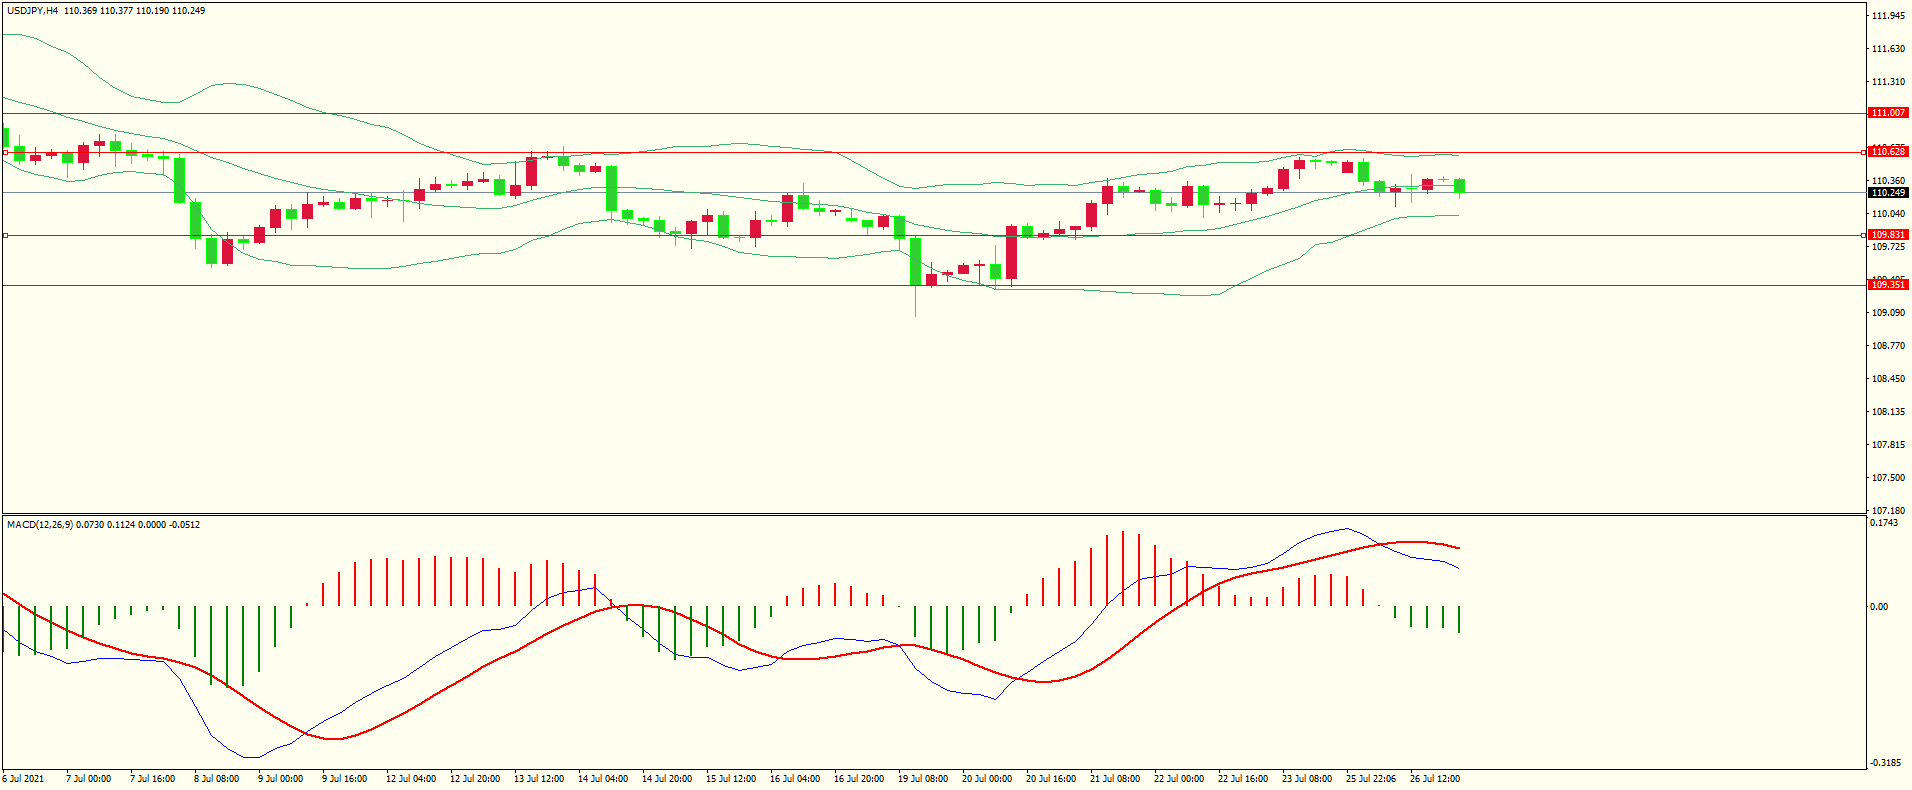This screenshot has width=1912, height=790.
Task: Click the 26 Jul 12:00 time label
Action: (x=1434, y=779)
